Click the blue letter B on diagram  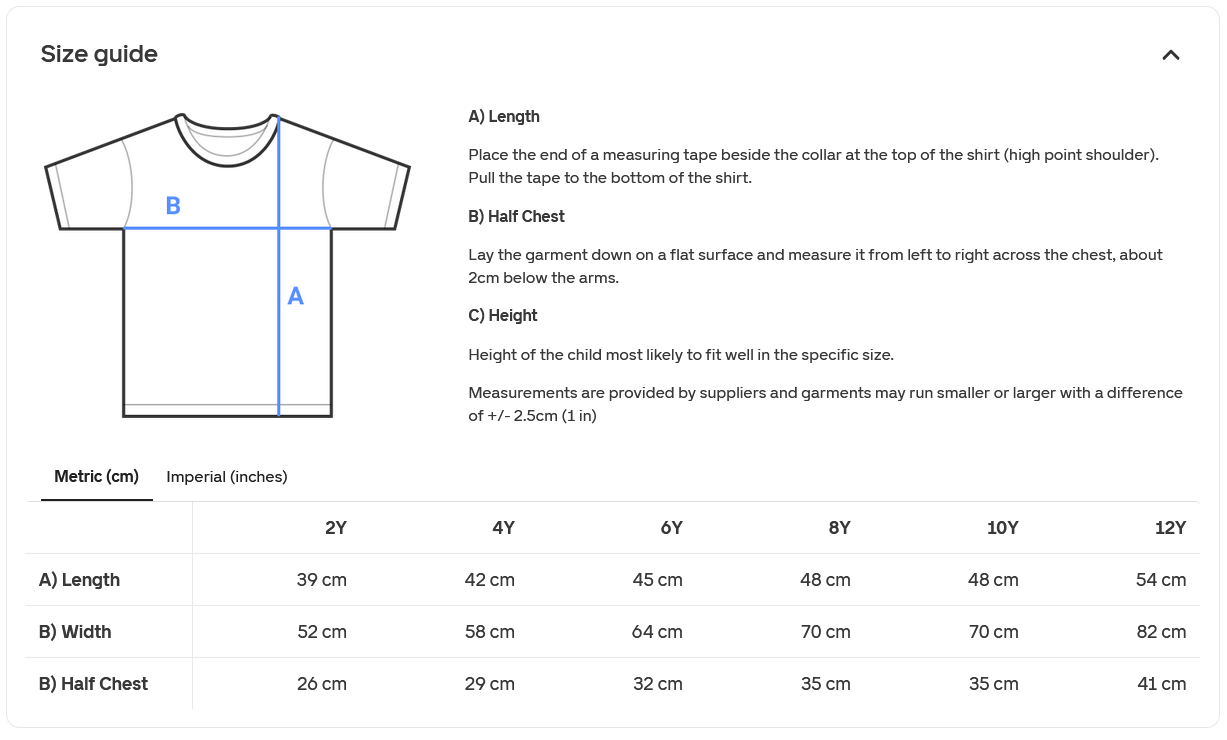tap(173, 206)
